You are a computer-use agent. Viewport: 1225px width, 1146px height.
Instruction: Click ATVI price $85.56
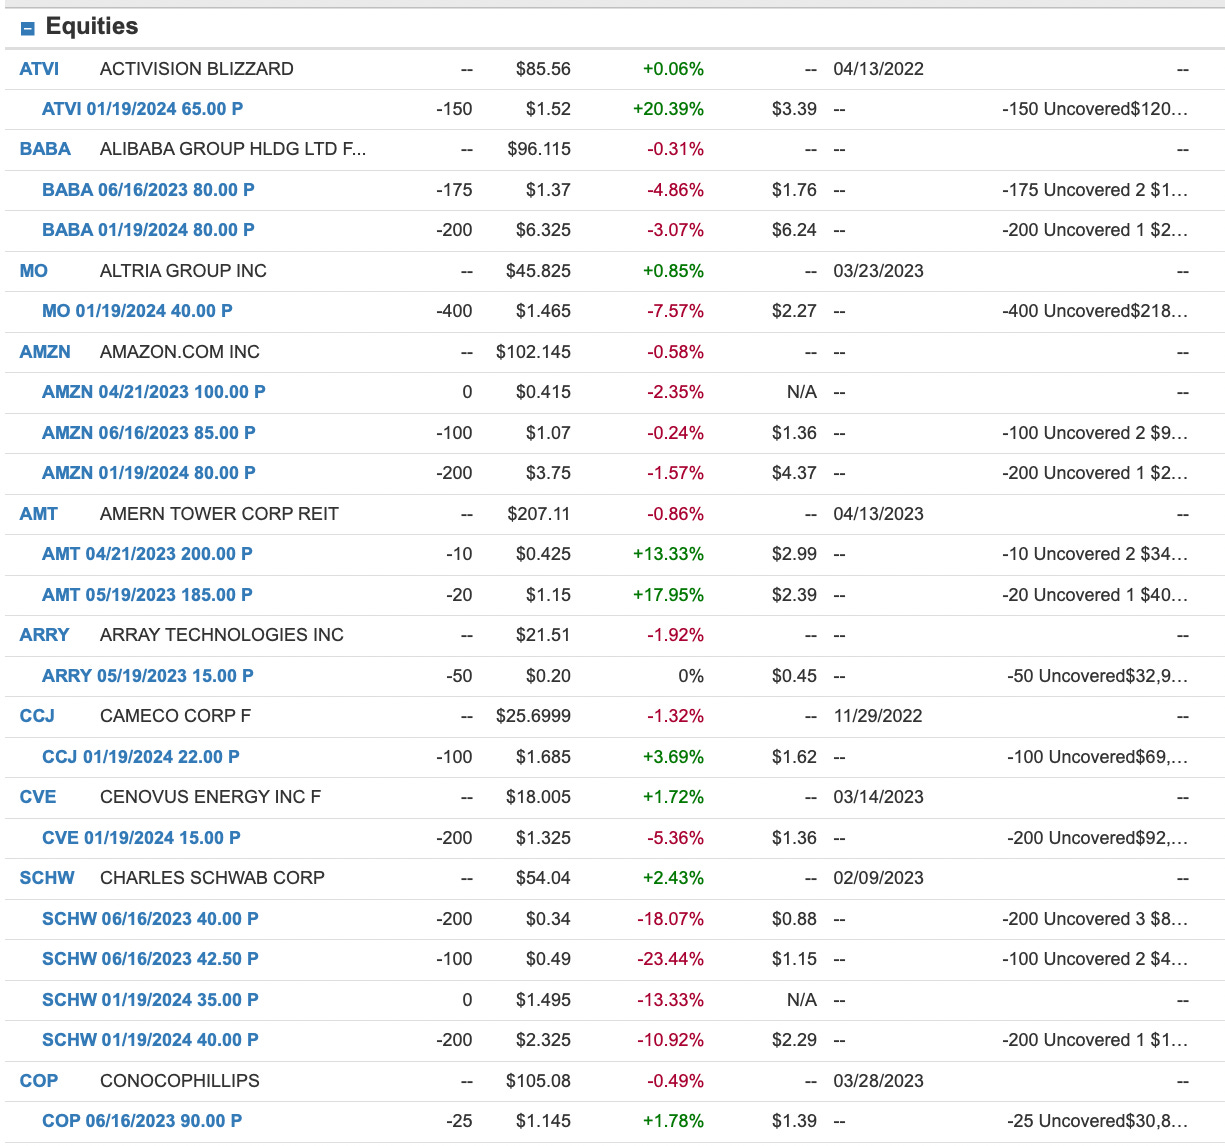point(543,69)
